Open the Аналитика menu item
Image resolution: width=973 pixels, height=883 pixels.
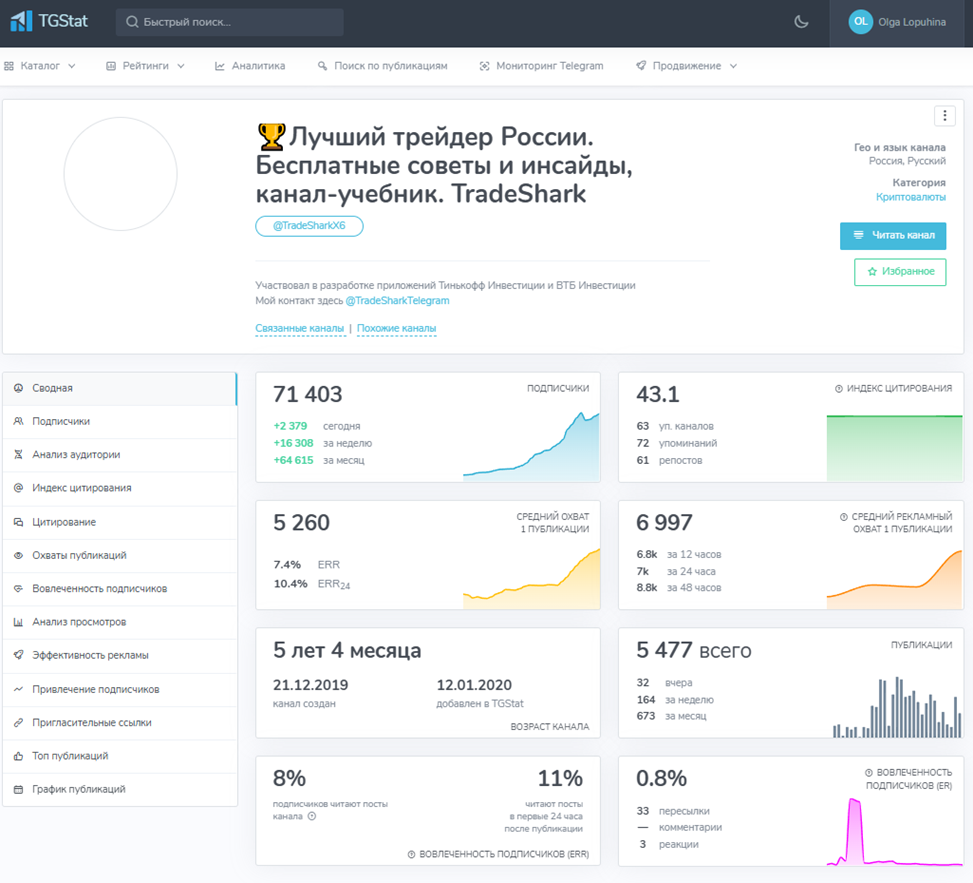pos(250,66)
